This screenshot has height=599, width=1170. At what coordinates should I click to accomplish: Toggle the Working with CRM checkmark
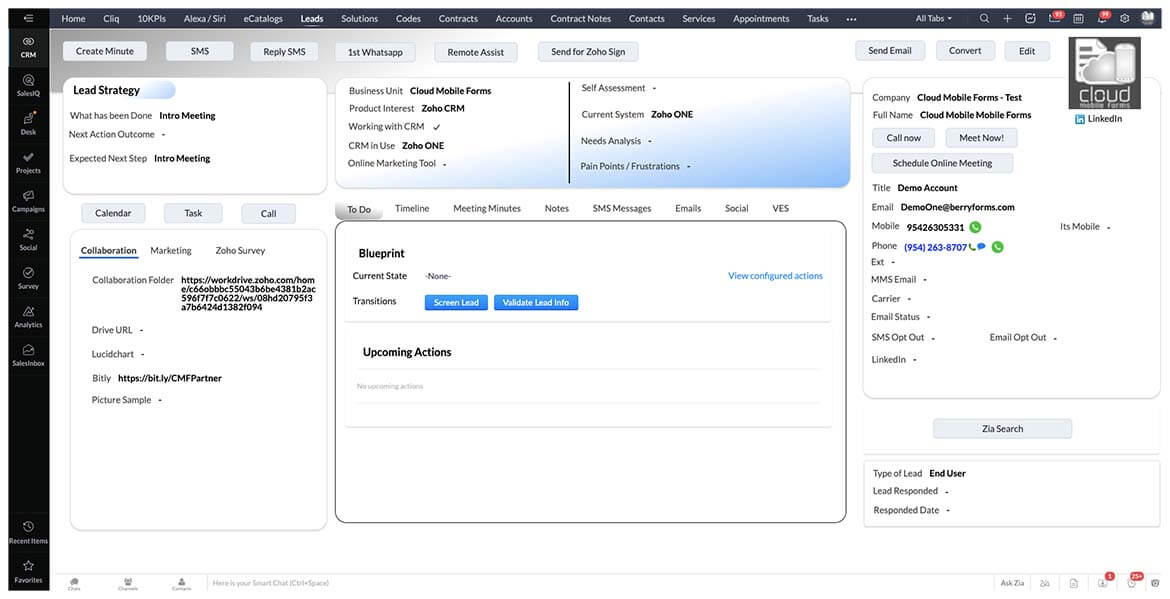click(436, 127)
